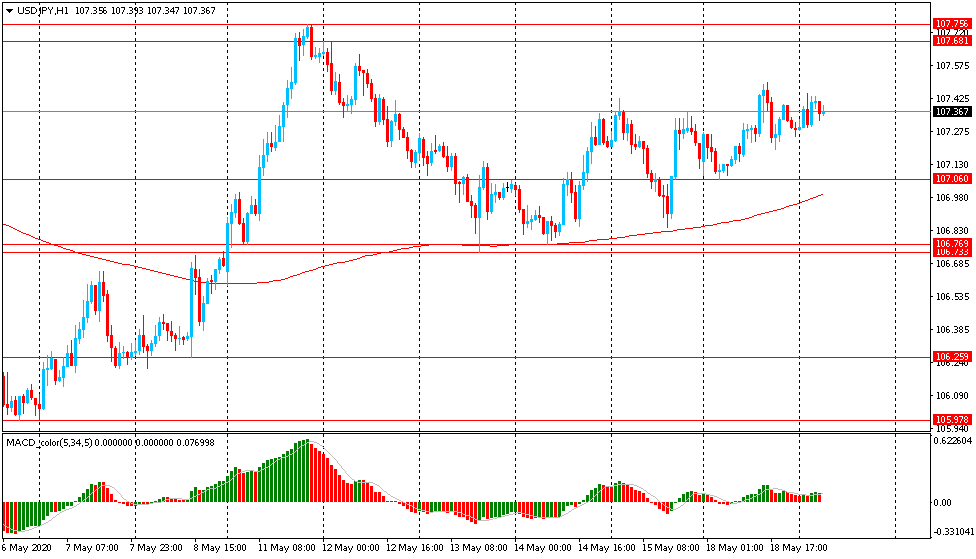Click the 18 May 01:00 time label
The image size is (976, 559).
coord(734,548)
